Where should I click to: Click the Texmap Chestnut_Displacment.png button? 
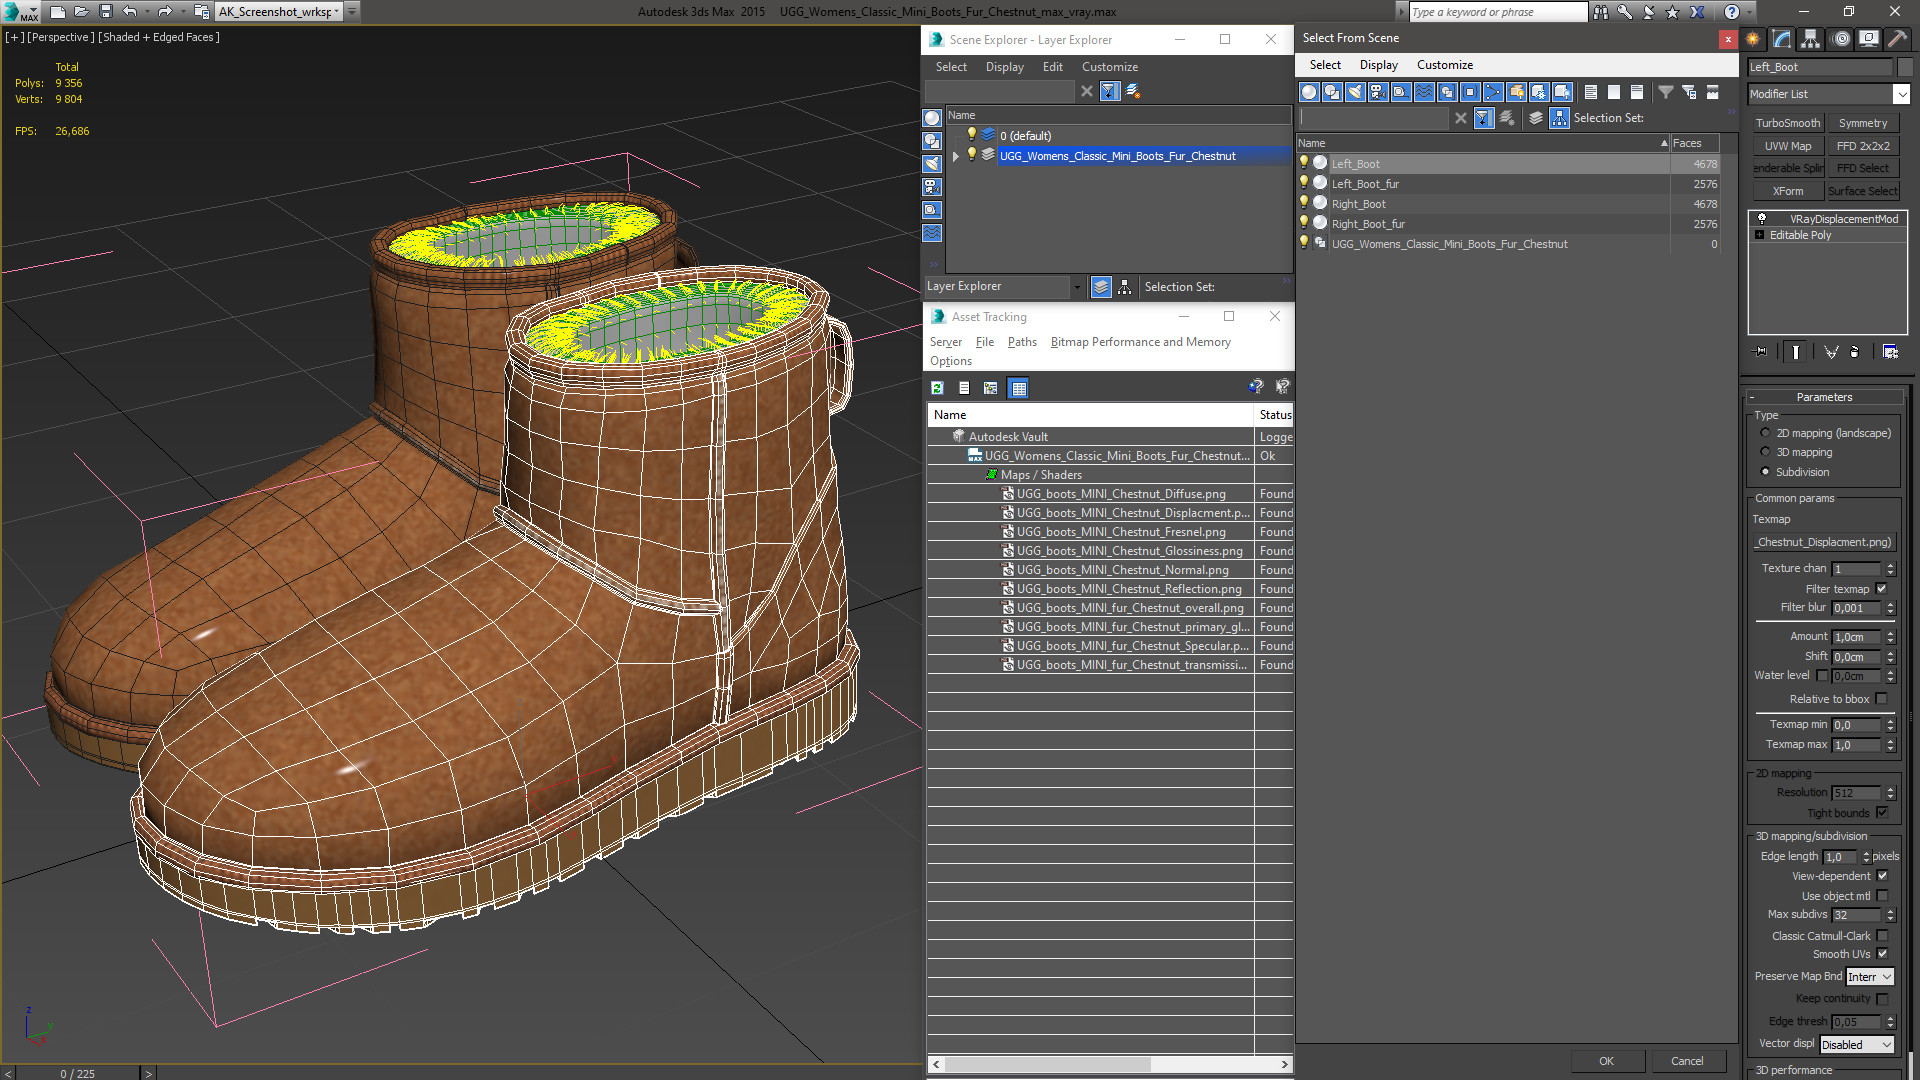(x=1824, y=543)
